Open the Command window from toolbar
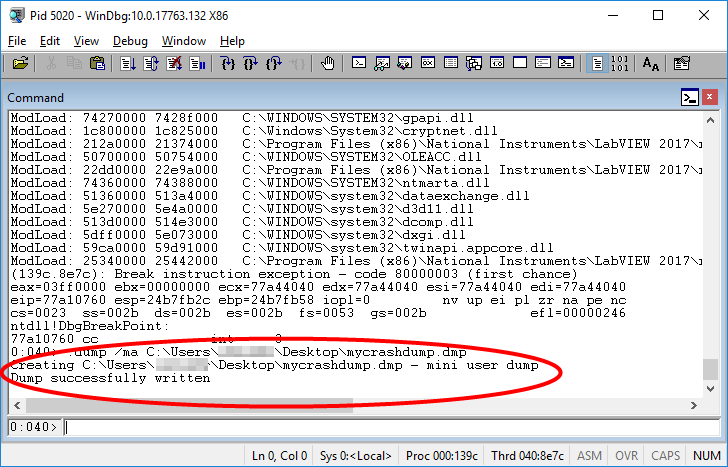The image size is (728, 467). (x=359, y=64)
